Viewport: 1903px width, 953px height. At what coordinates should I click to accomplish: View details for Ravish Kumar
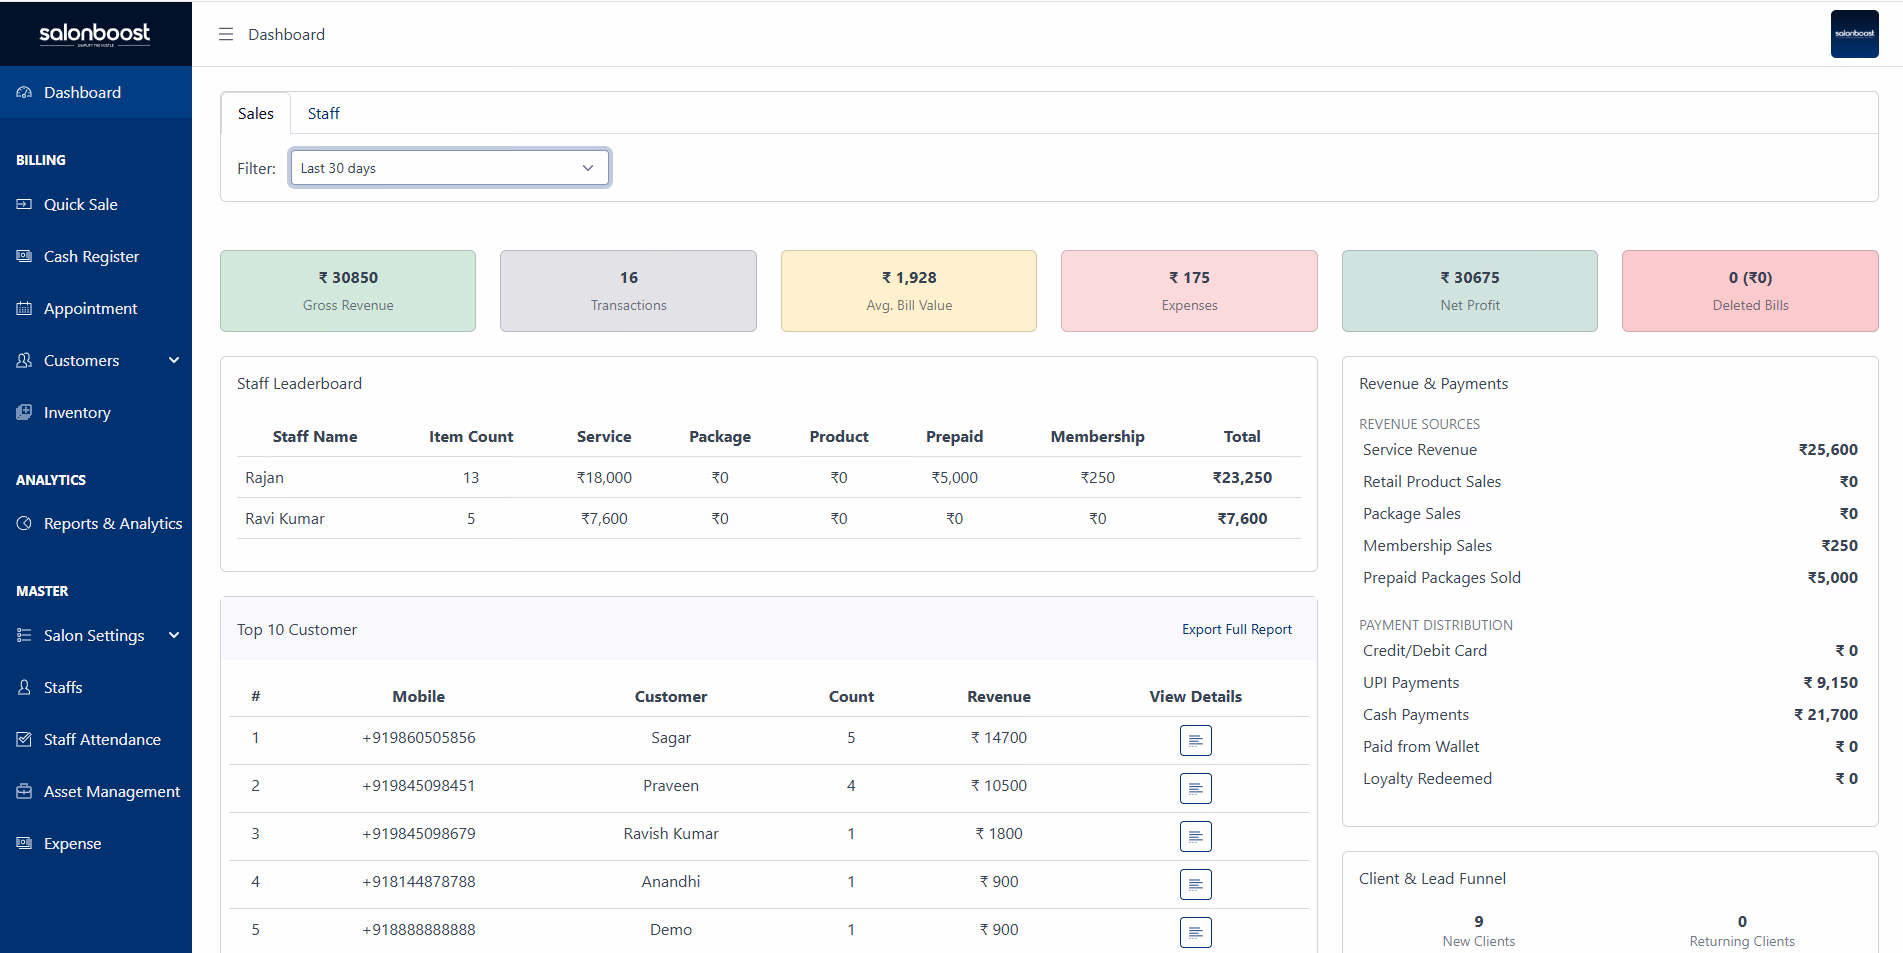click(x=1195, y=836)
